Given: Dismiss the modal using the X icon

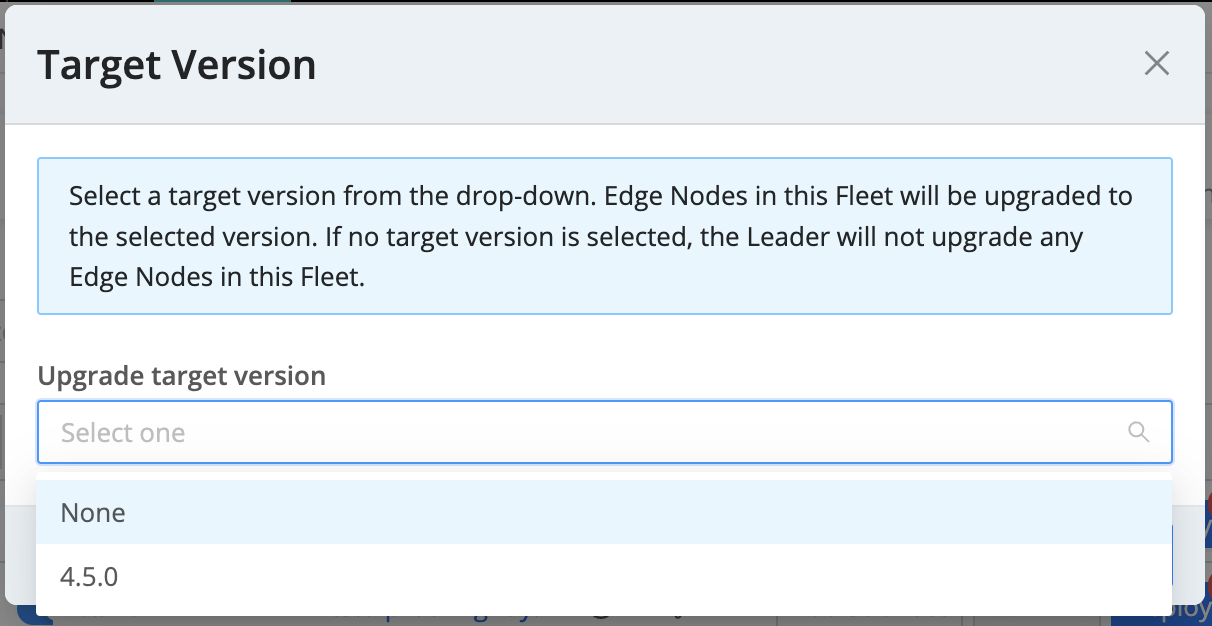Looking at the screenshot, I should [1156, 64].
